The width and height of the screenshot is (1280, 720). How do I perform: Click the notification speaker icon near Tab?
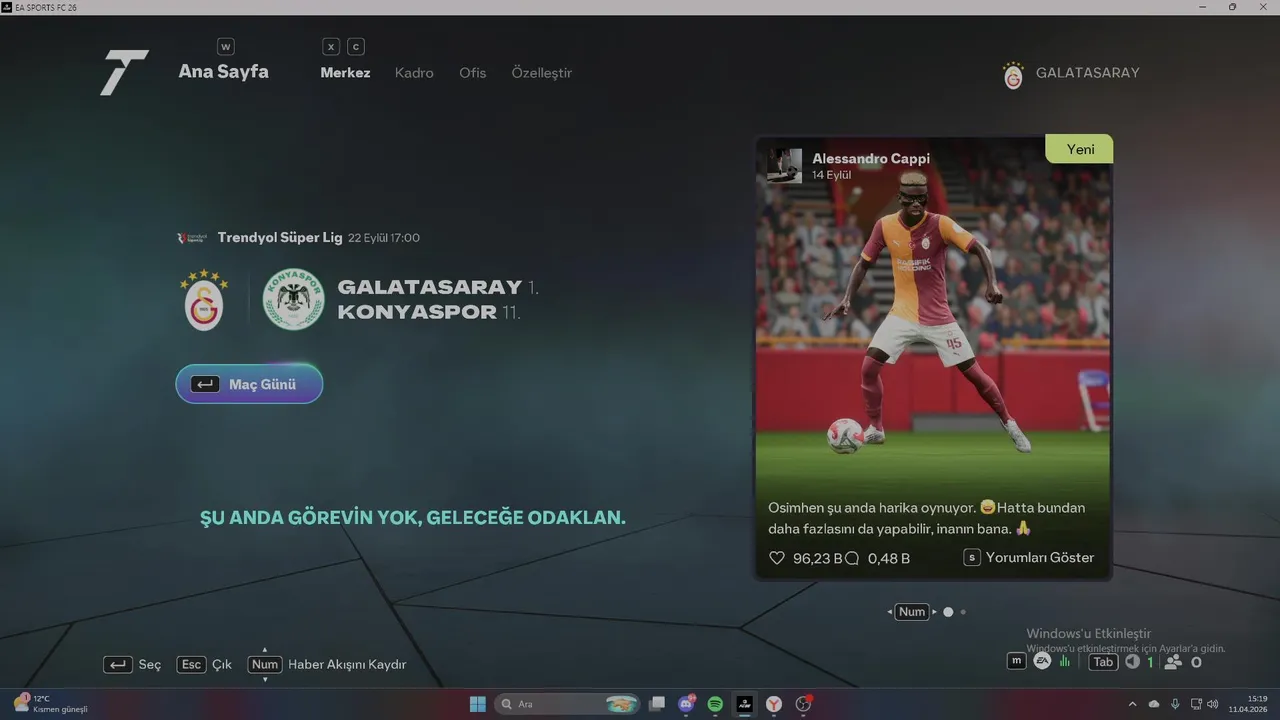click(1132, 662)
